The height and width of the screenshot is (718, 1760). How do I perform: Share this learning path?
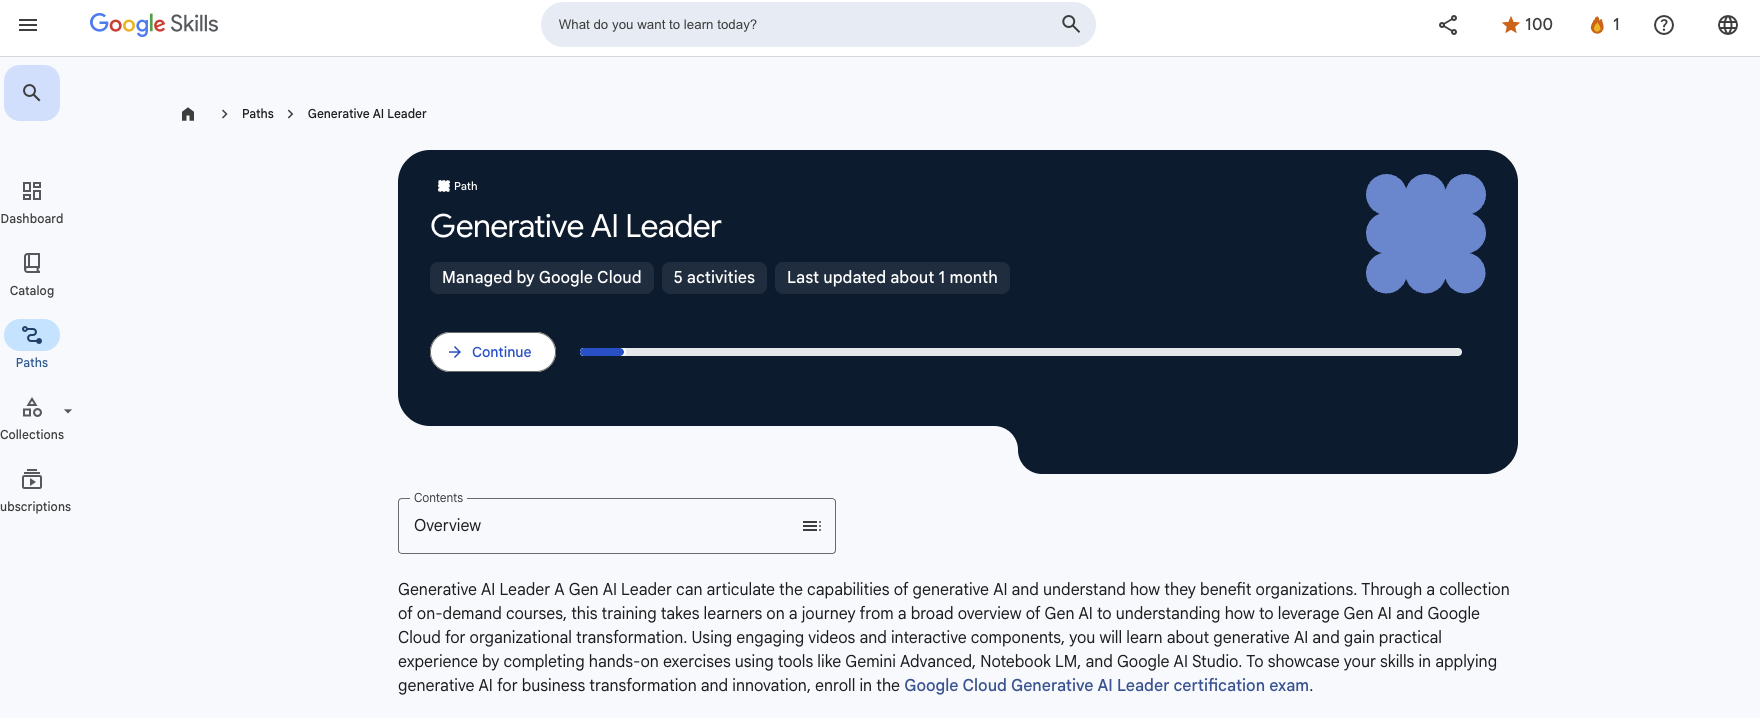pyautogui.click(x=1447, y=25)
